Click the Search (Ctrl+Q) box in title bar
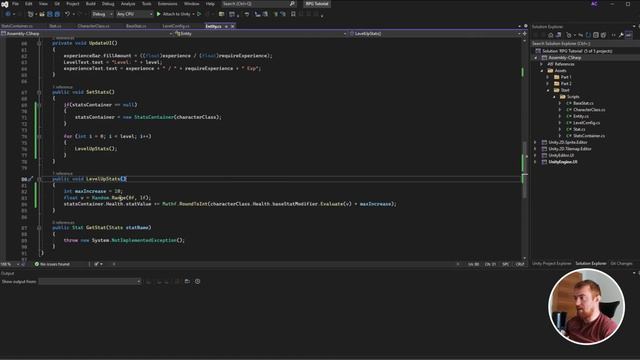The image size is (640, 360). [x=259, y=4]
